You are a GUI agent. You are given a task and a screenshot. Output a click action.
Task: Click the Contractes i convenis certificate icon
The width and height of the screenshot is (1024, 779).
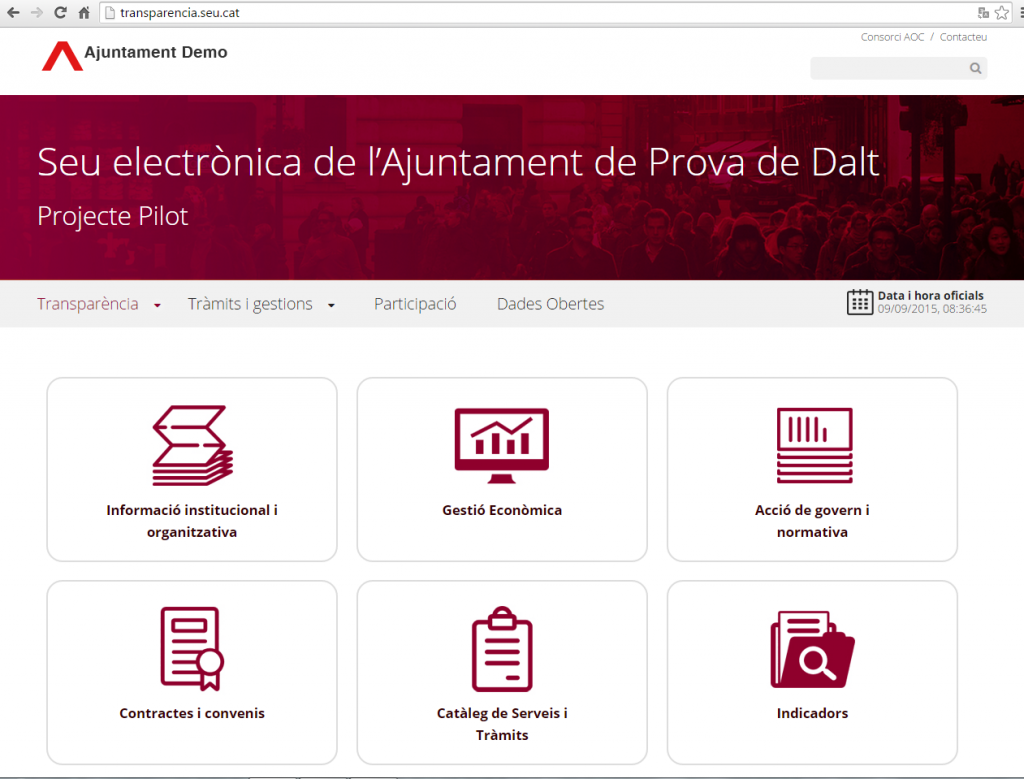[x=191, y=647]
